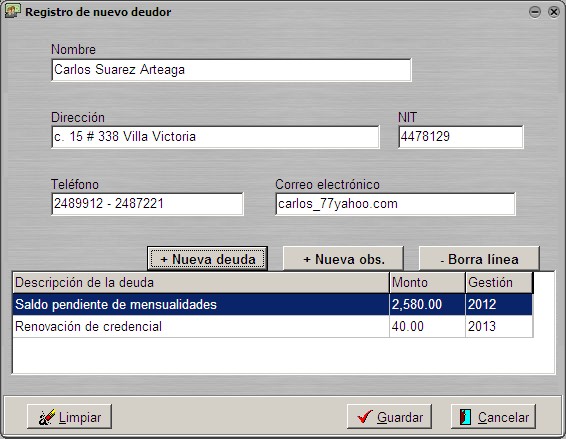Click the Descripción de la deuda column header
Viewport: 566px width, 439px height.
click(201, 282)
